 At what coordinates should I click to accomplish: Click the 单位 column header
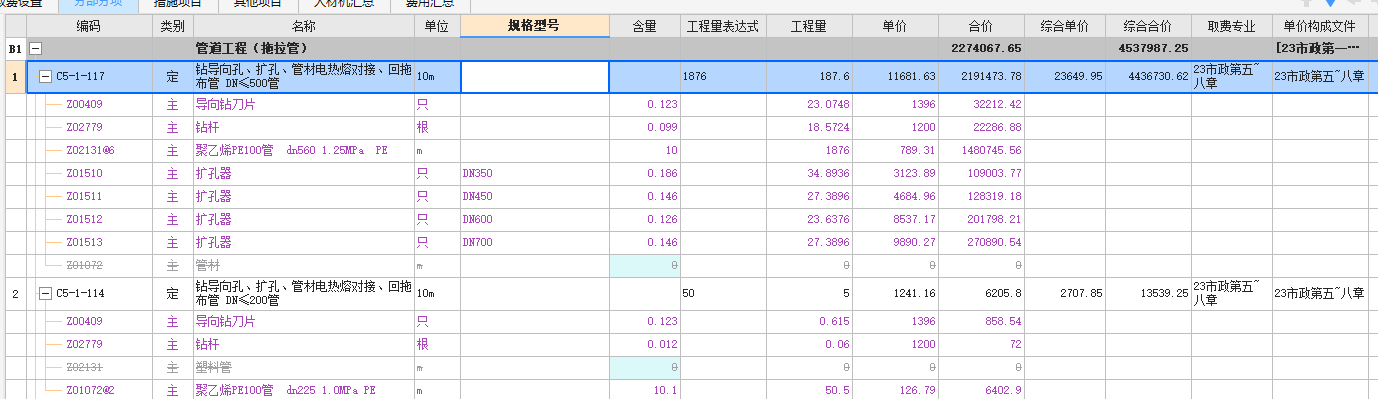(437, 27)
